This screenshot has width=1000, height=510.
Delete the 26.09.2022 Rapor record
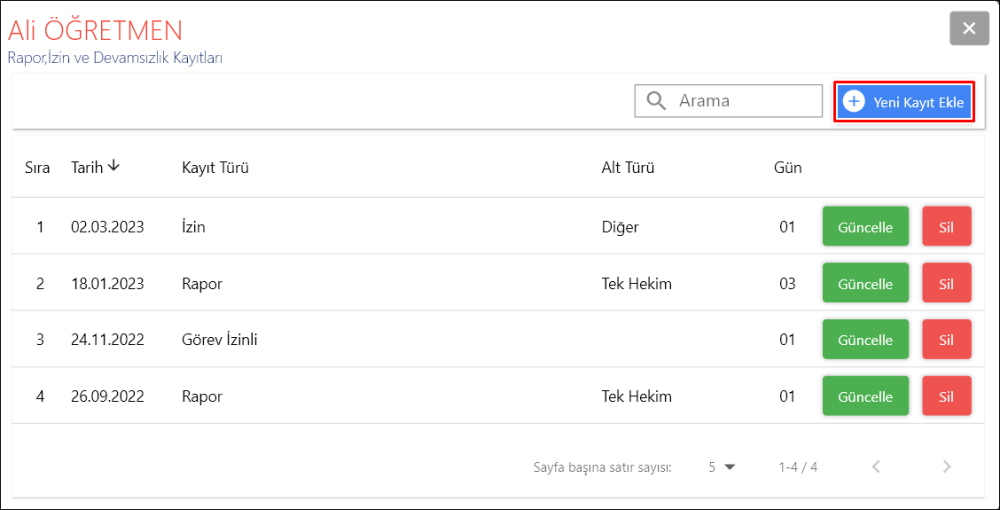[946, 396]
